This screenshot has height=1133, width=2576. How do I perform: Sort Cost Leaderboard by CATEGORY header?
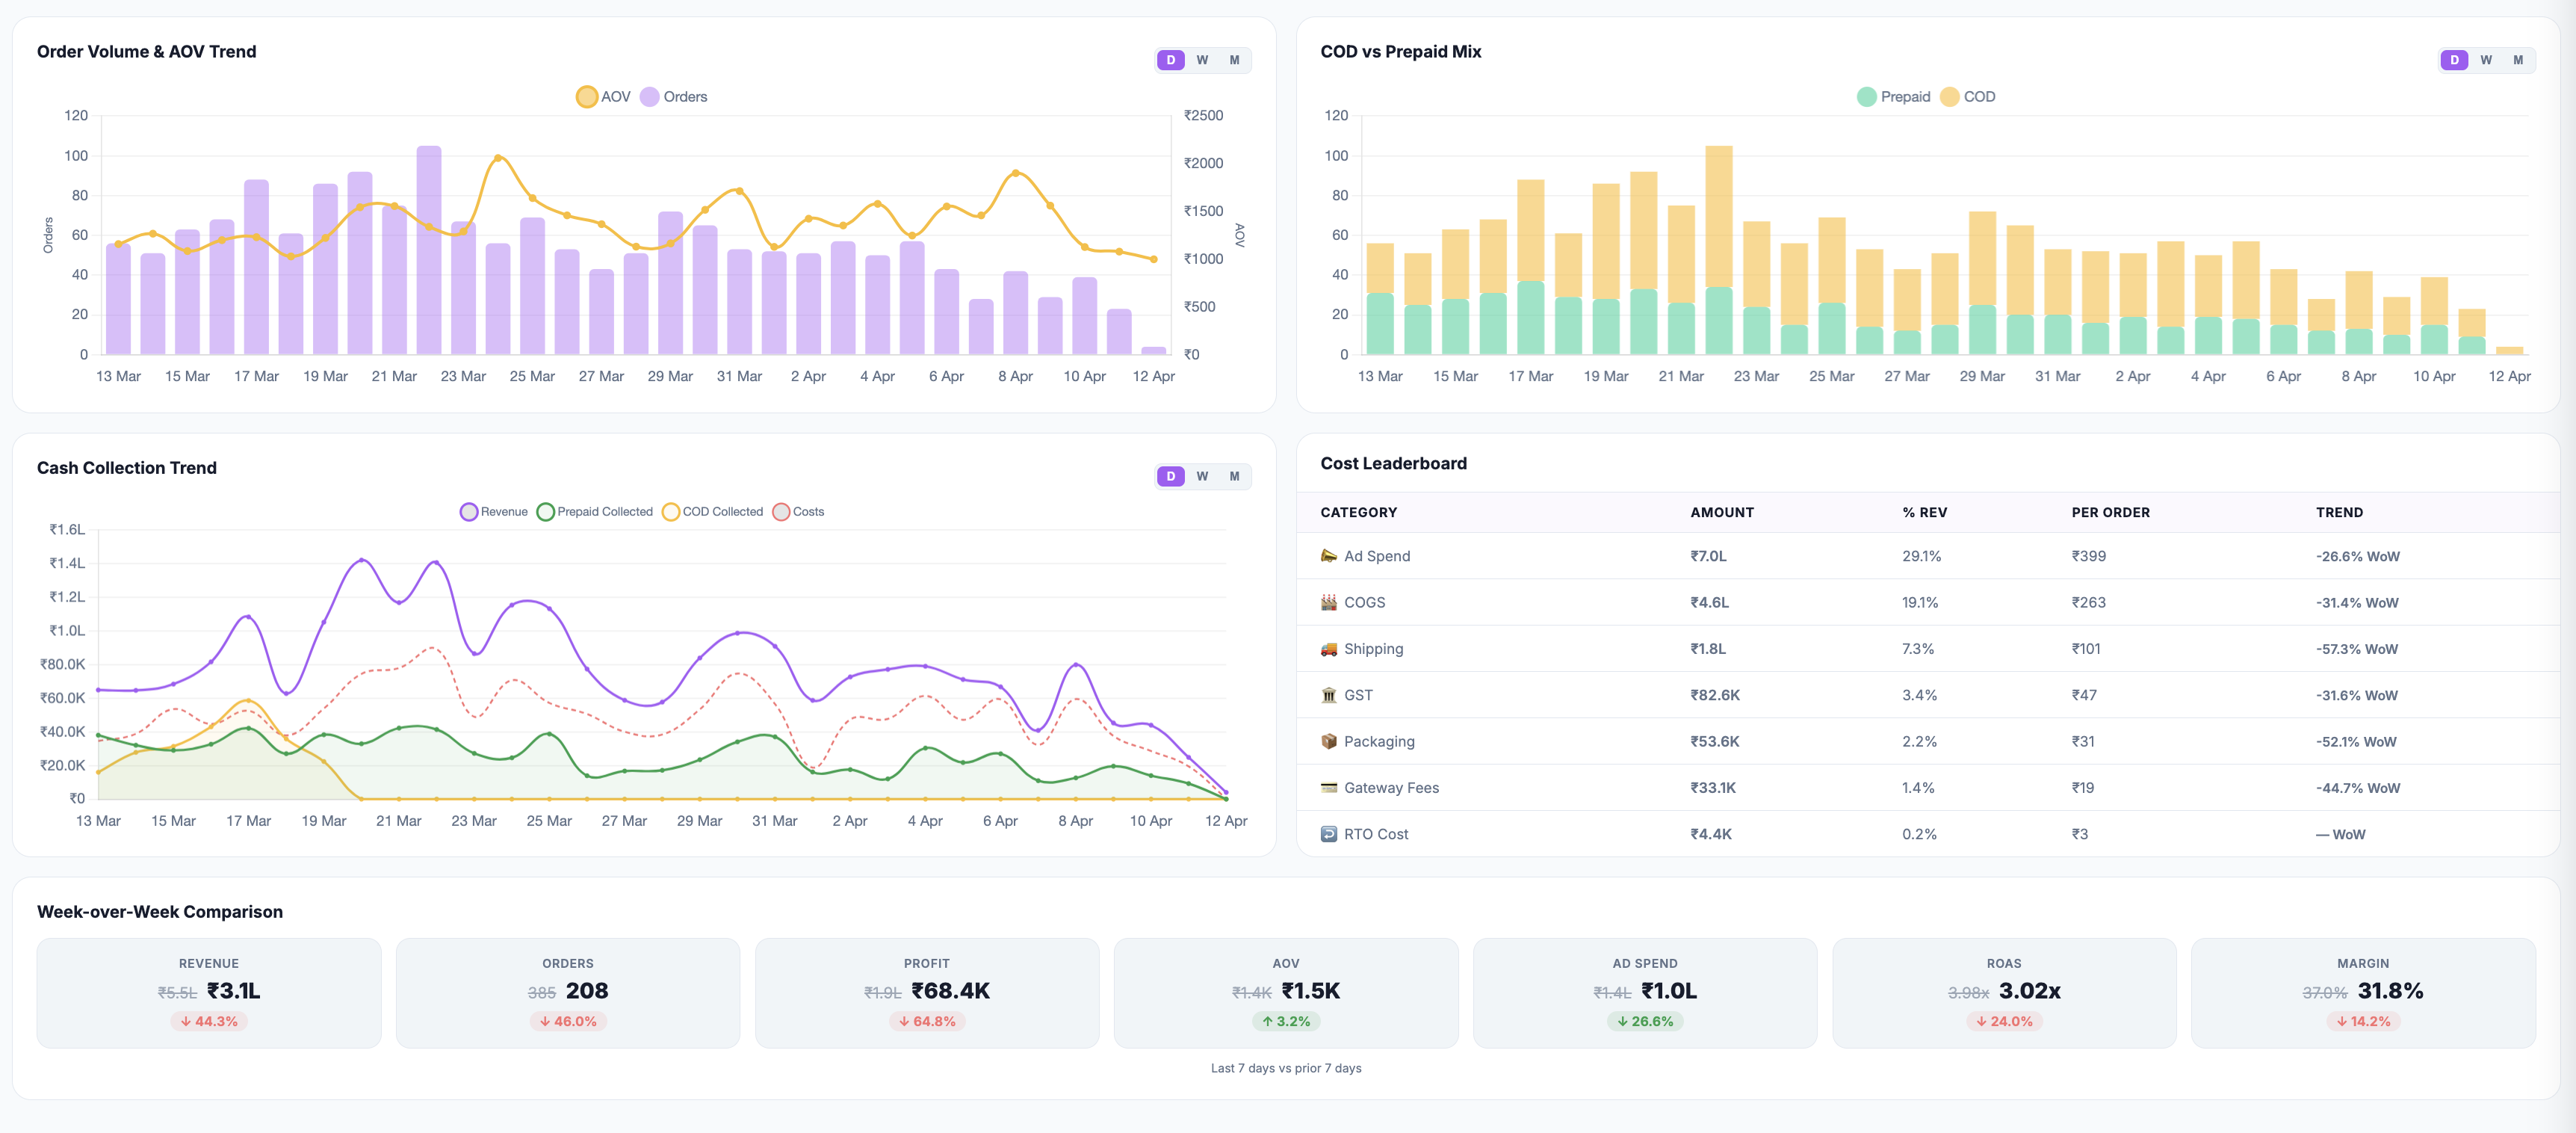point(1358,513)
